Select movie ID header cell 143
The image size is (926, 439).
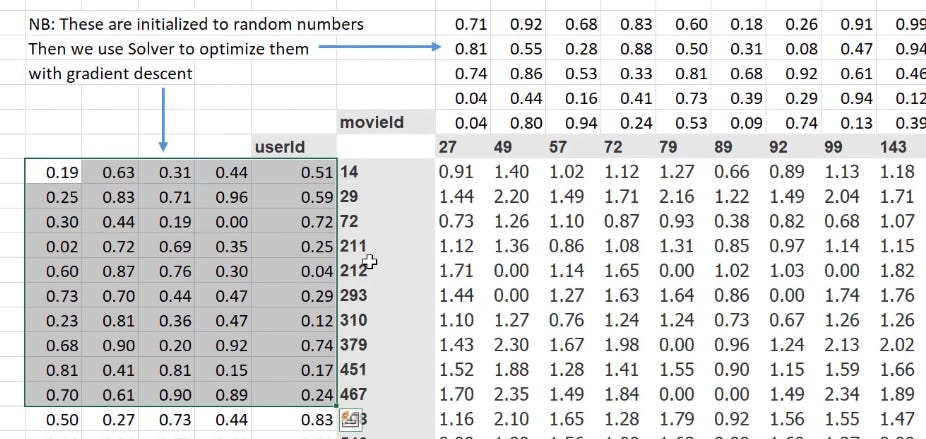[x=896, y=147]
